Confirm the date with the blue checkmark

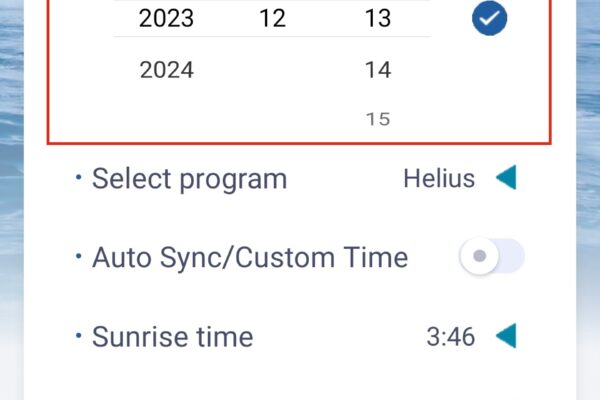coord(489,18)
